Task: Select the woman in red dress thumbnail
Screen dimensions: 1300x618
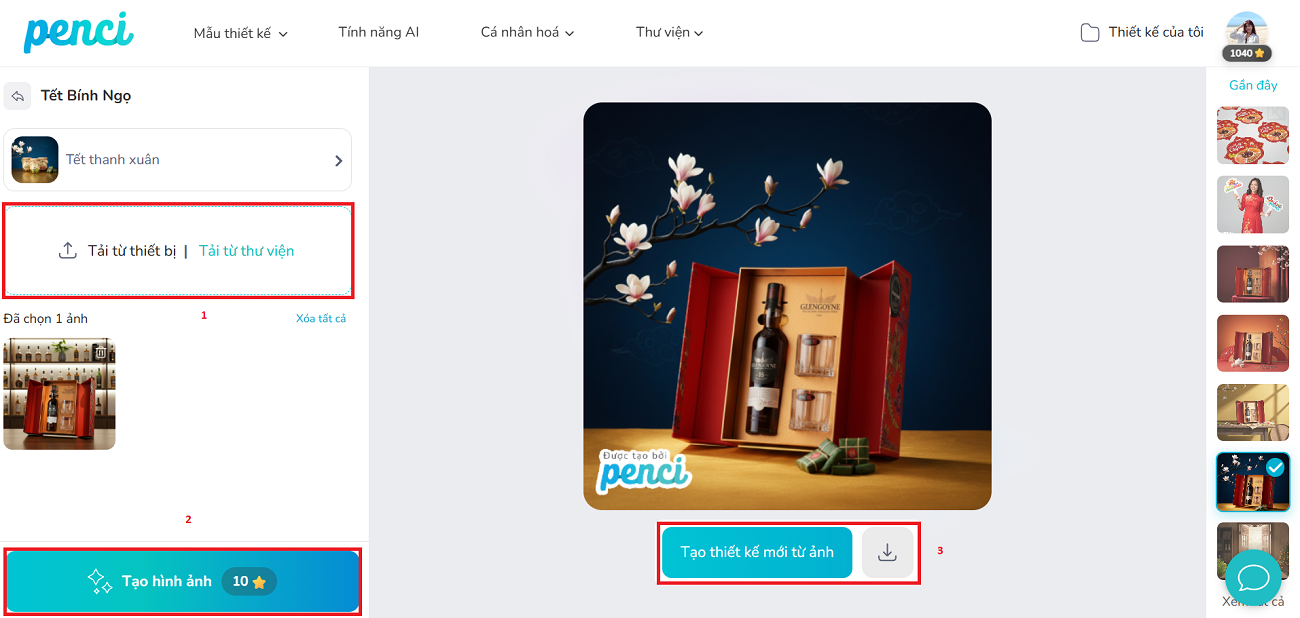Action: [x=1253, y=205]
